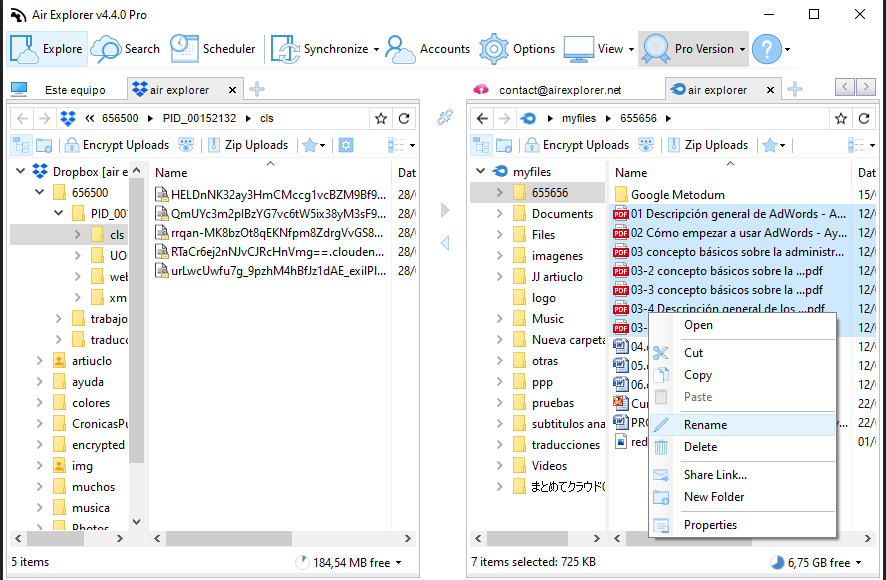Screen dimensions: 886x580
Task: Click the linked-browsing chain icon between the panes
Action: [445, 118]
